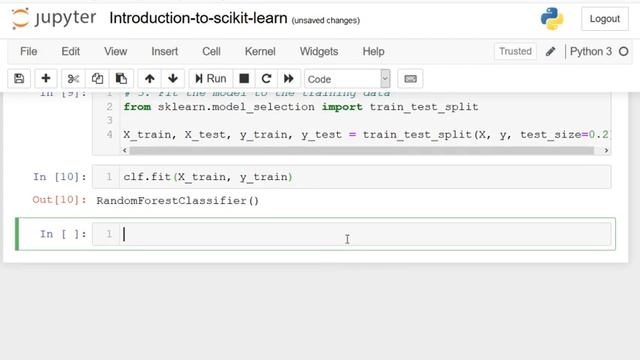Image resolution: width=640 pixels, height=360 pixels.
Task: Open the command palette keyboard icon
Action: pyautogui.click(x=410, y=79)
